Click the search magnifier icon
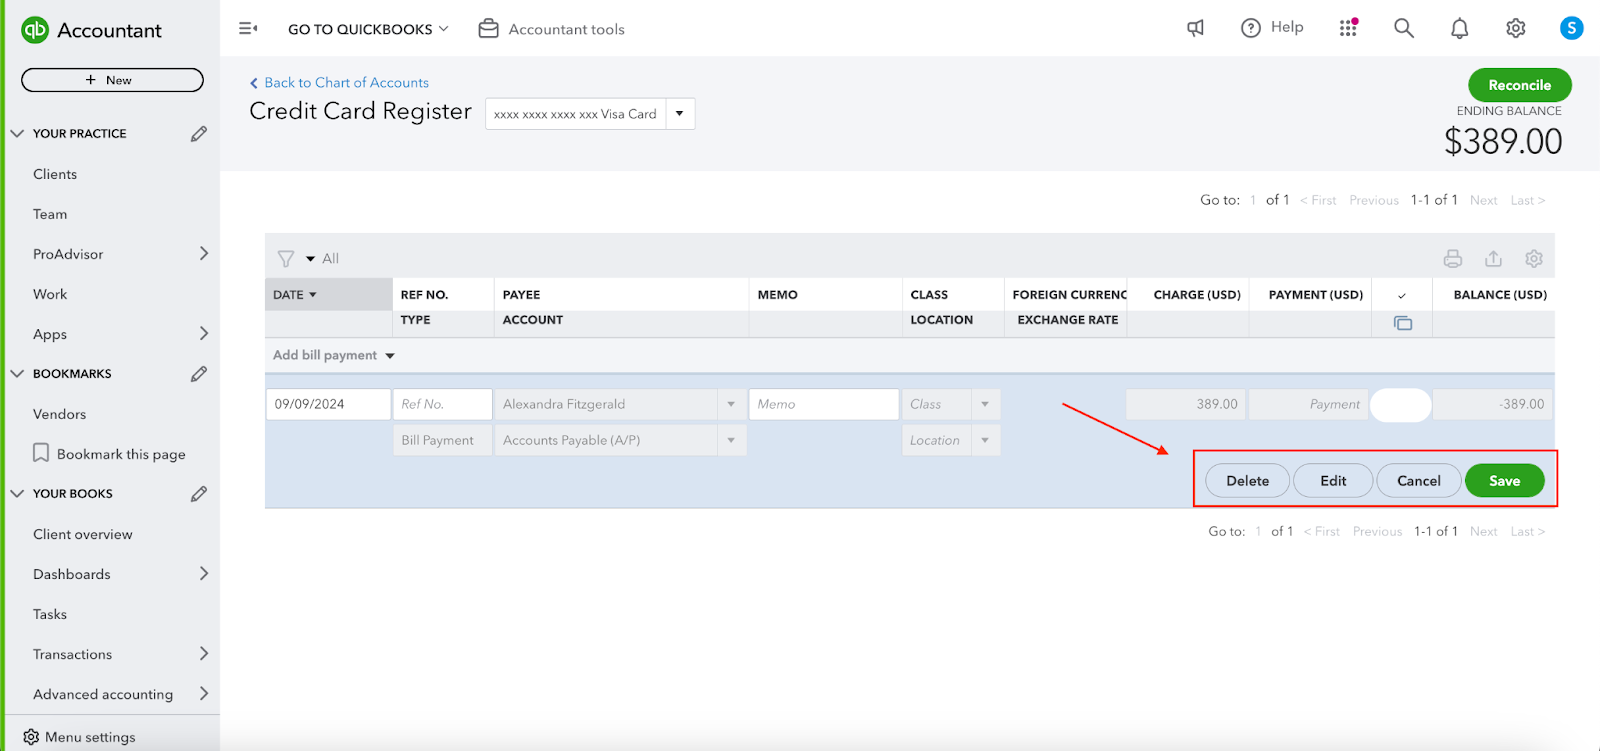This screenshot has height=751, width=1600. click(1404, 28)
